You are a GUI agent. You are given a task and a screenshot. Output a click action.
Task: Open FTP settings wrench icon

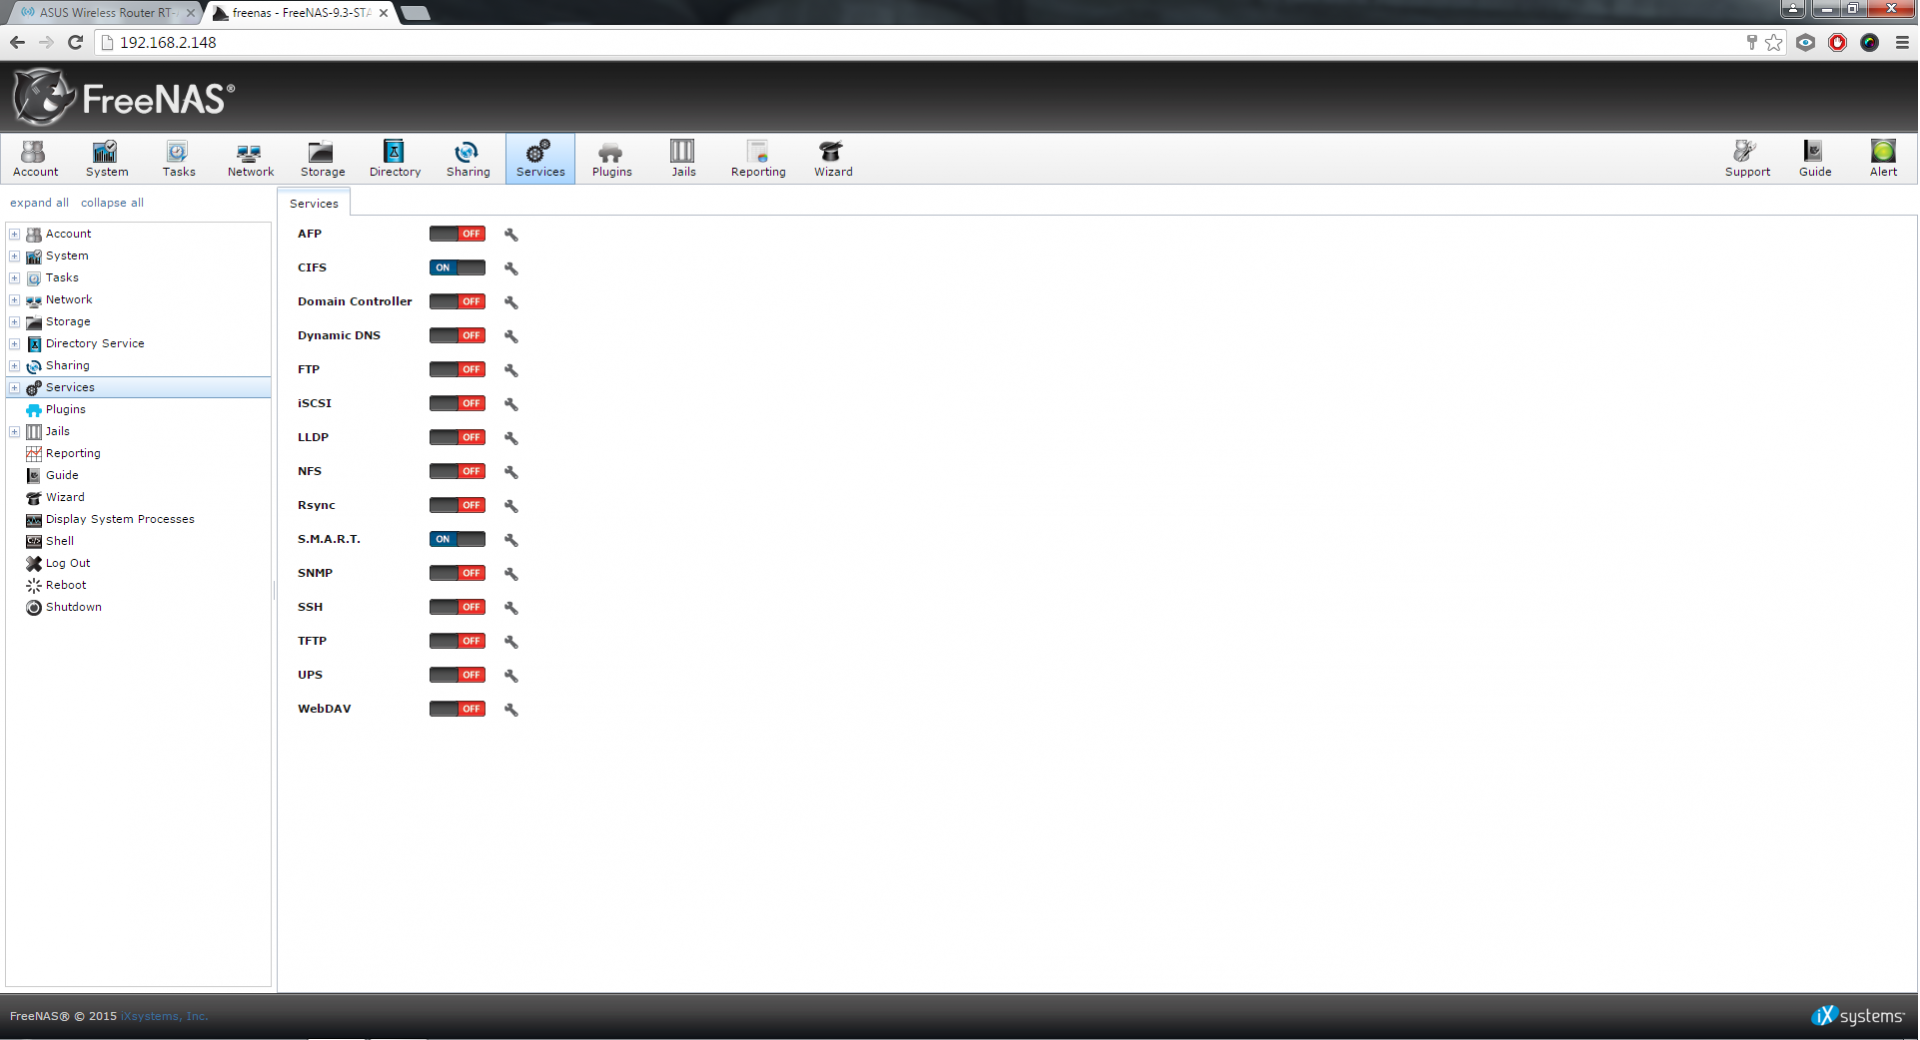(511, 370)
